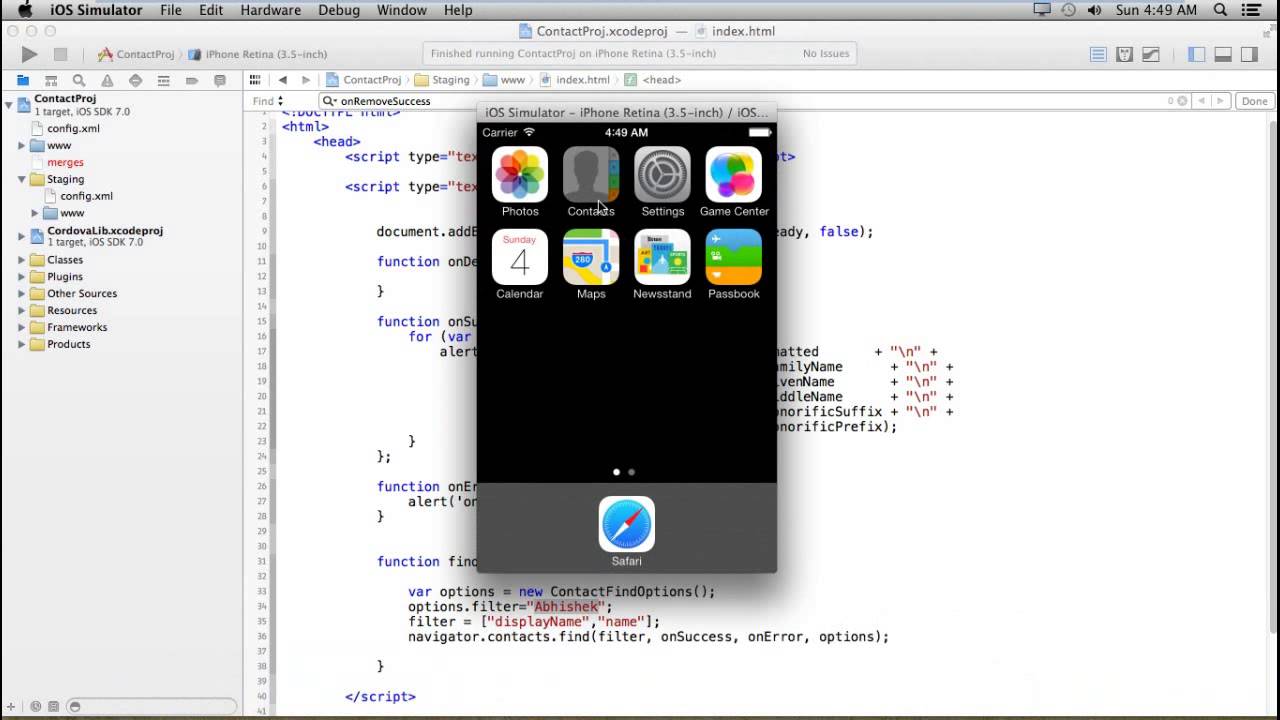Open the Project navigator folder icon
This screenshot has width=1280, height=720.
[x=23, y=80]
